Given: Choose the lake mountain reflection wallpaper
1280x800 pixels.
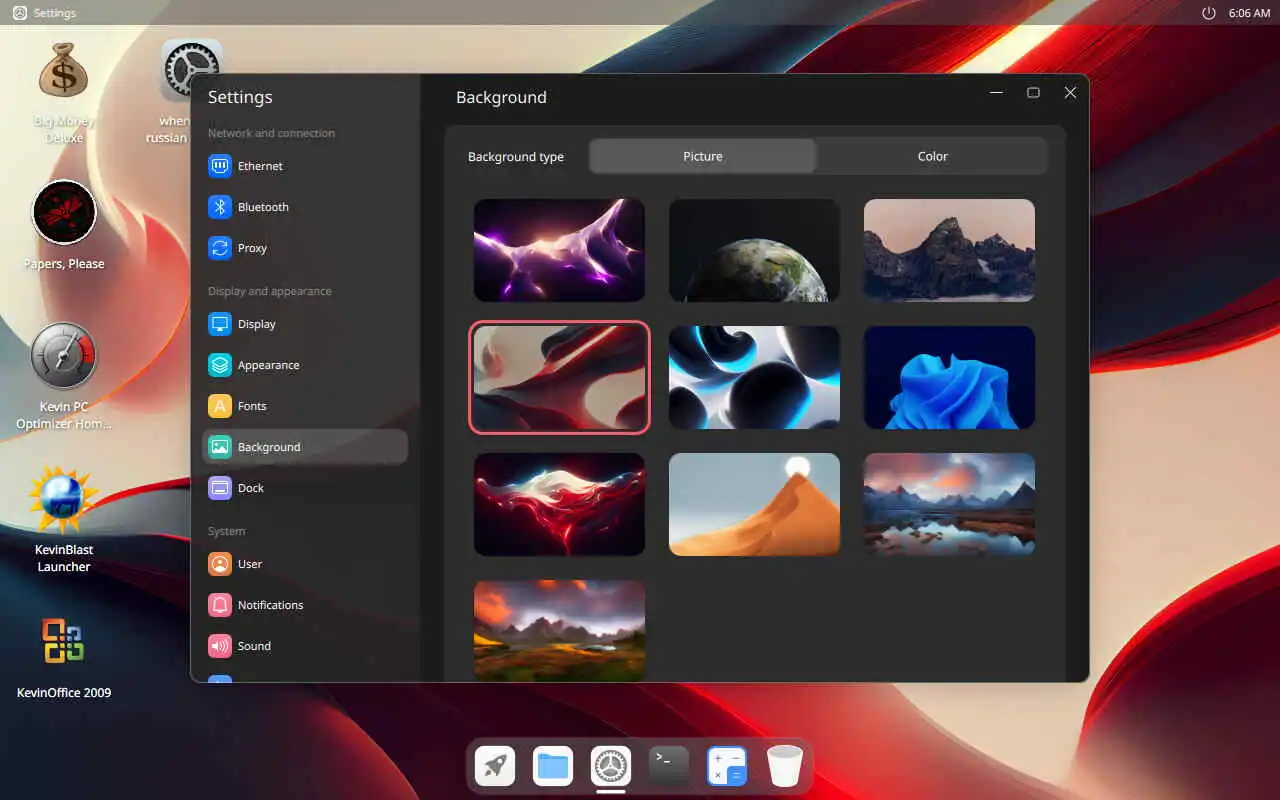Looking at the screenshot, I should (949, 504).
